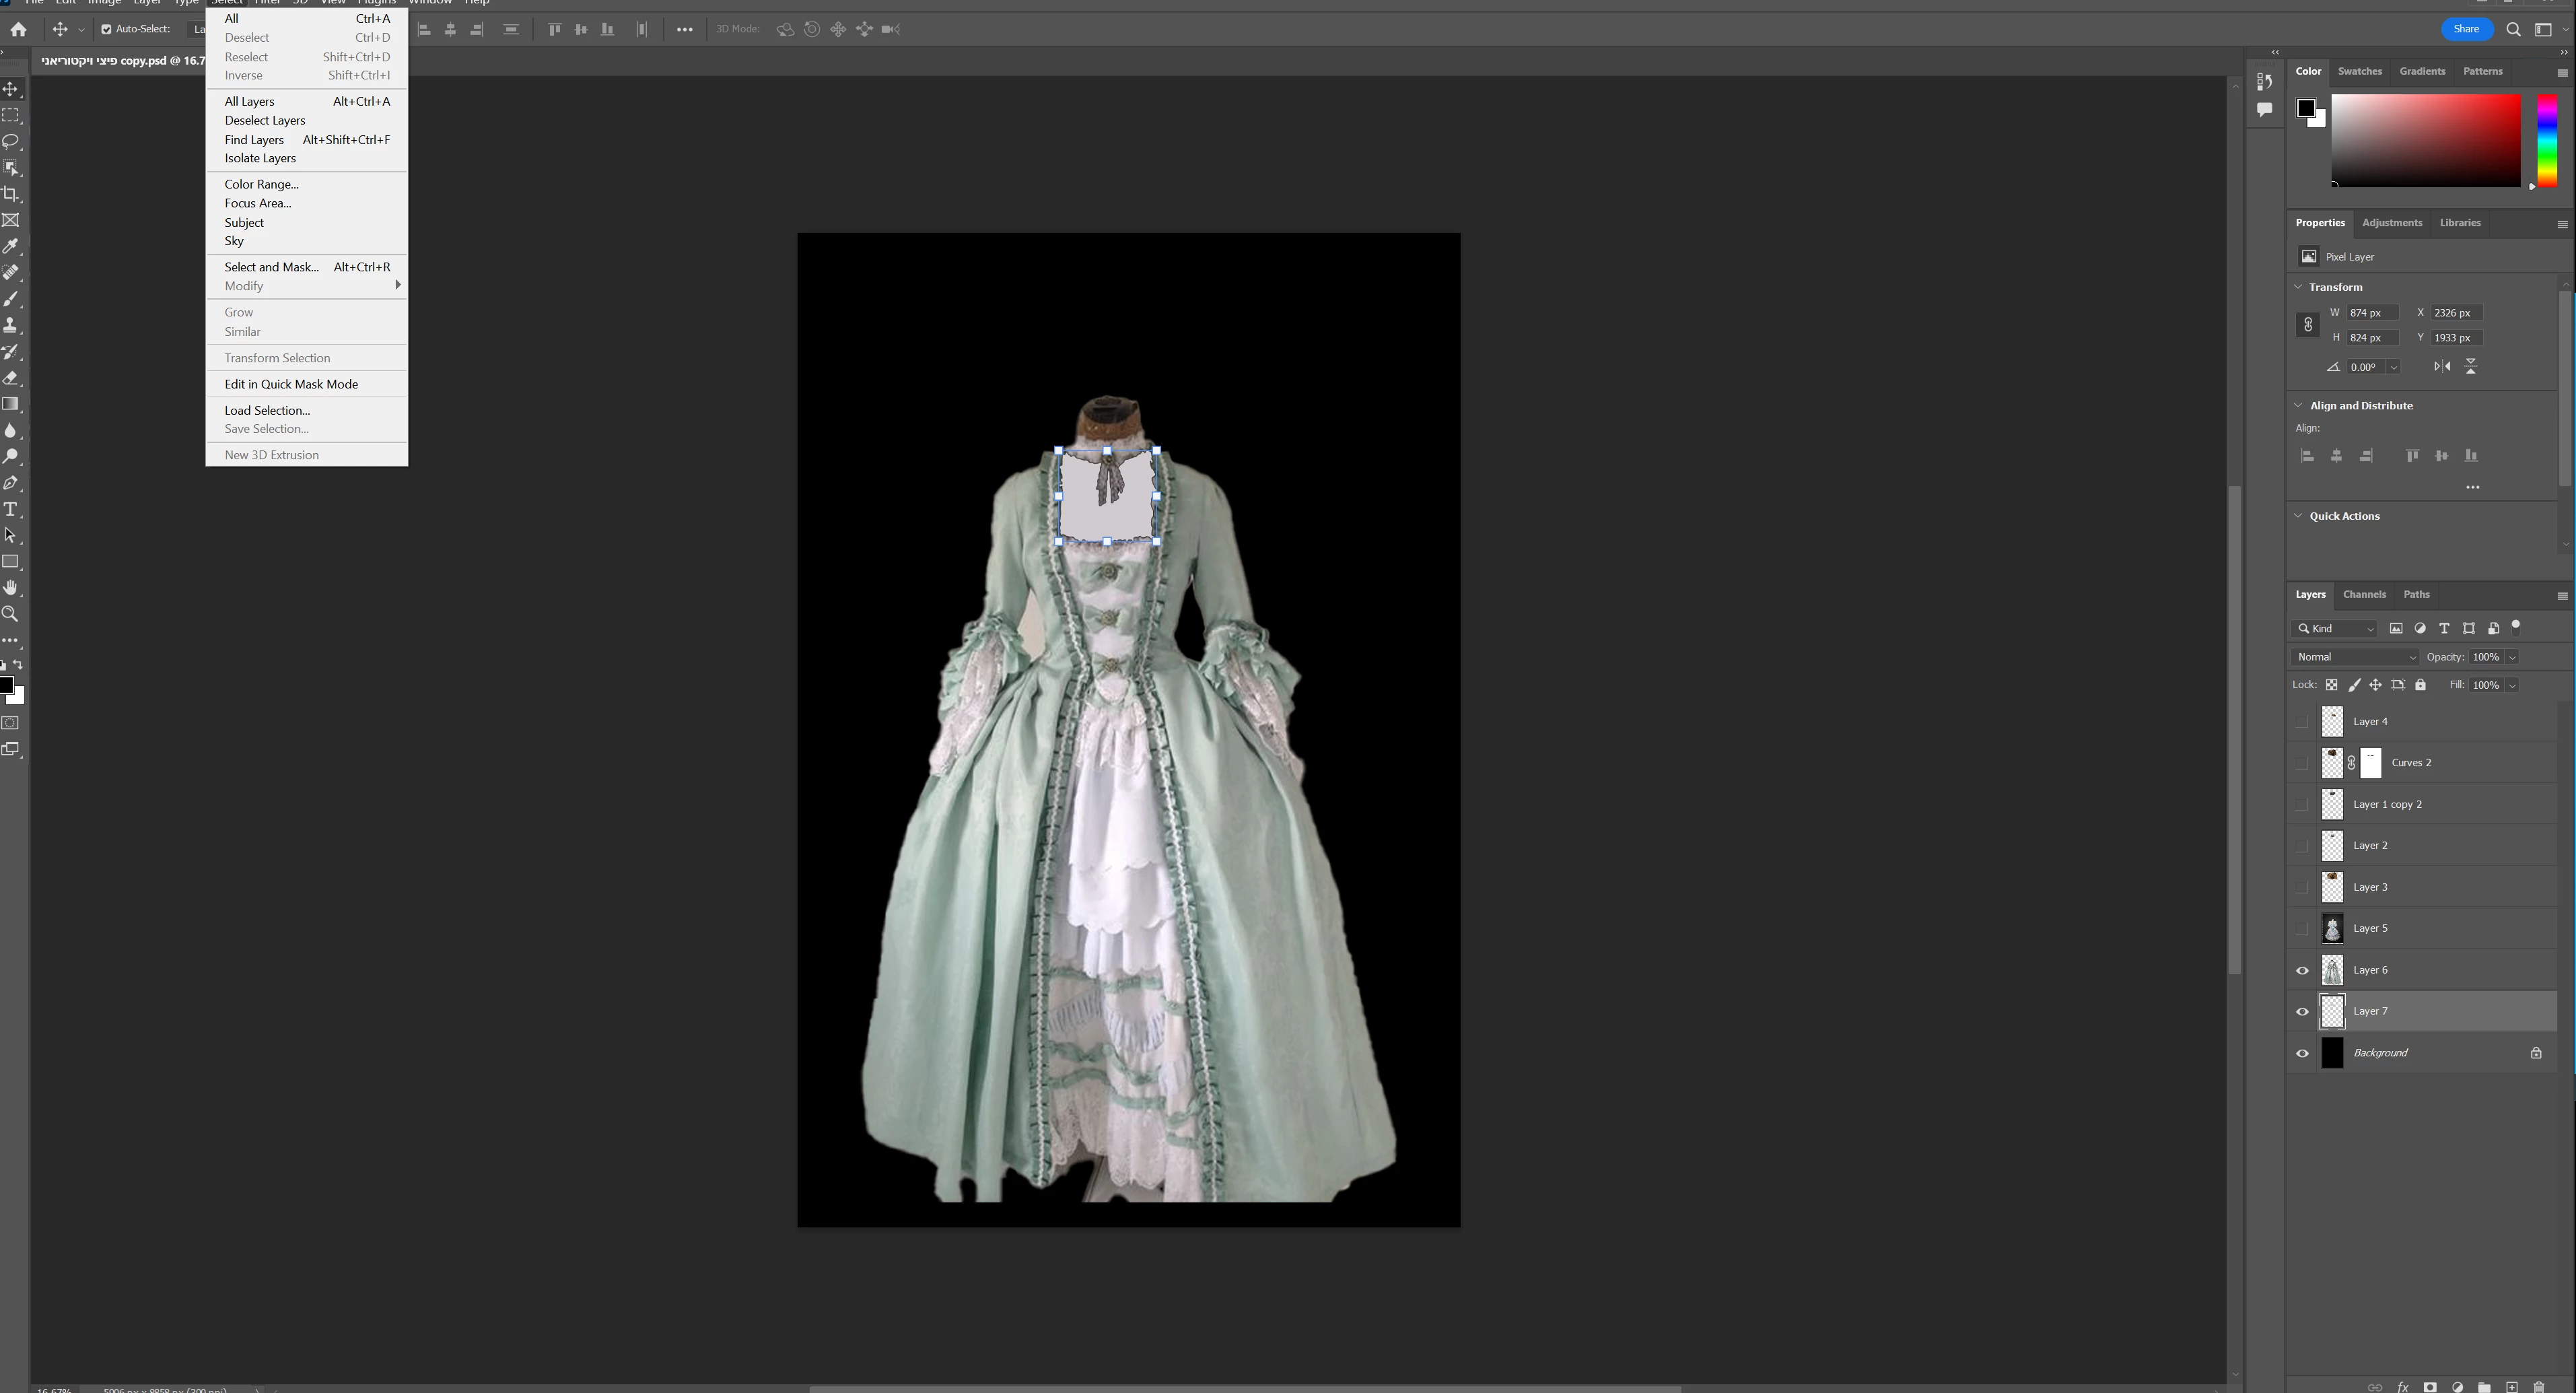Select the Zoom tool
Image resolution: width=2576 pixels, height=1393 pixels.
coord(11,614)
